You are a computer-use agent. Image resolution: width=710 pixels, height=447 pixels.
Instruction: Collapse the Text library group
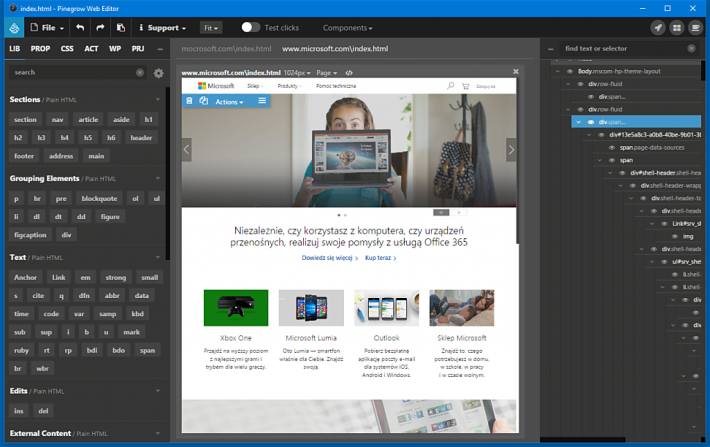click(x=158, y=257)
